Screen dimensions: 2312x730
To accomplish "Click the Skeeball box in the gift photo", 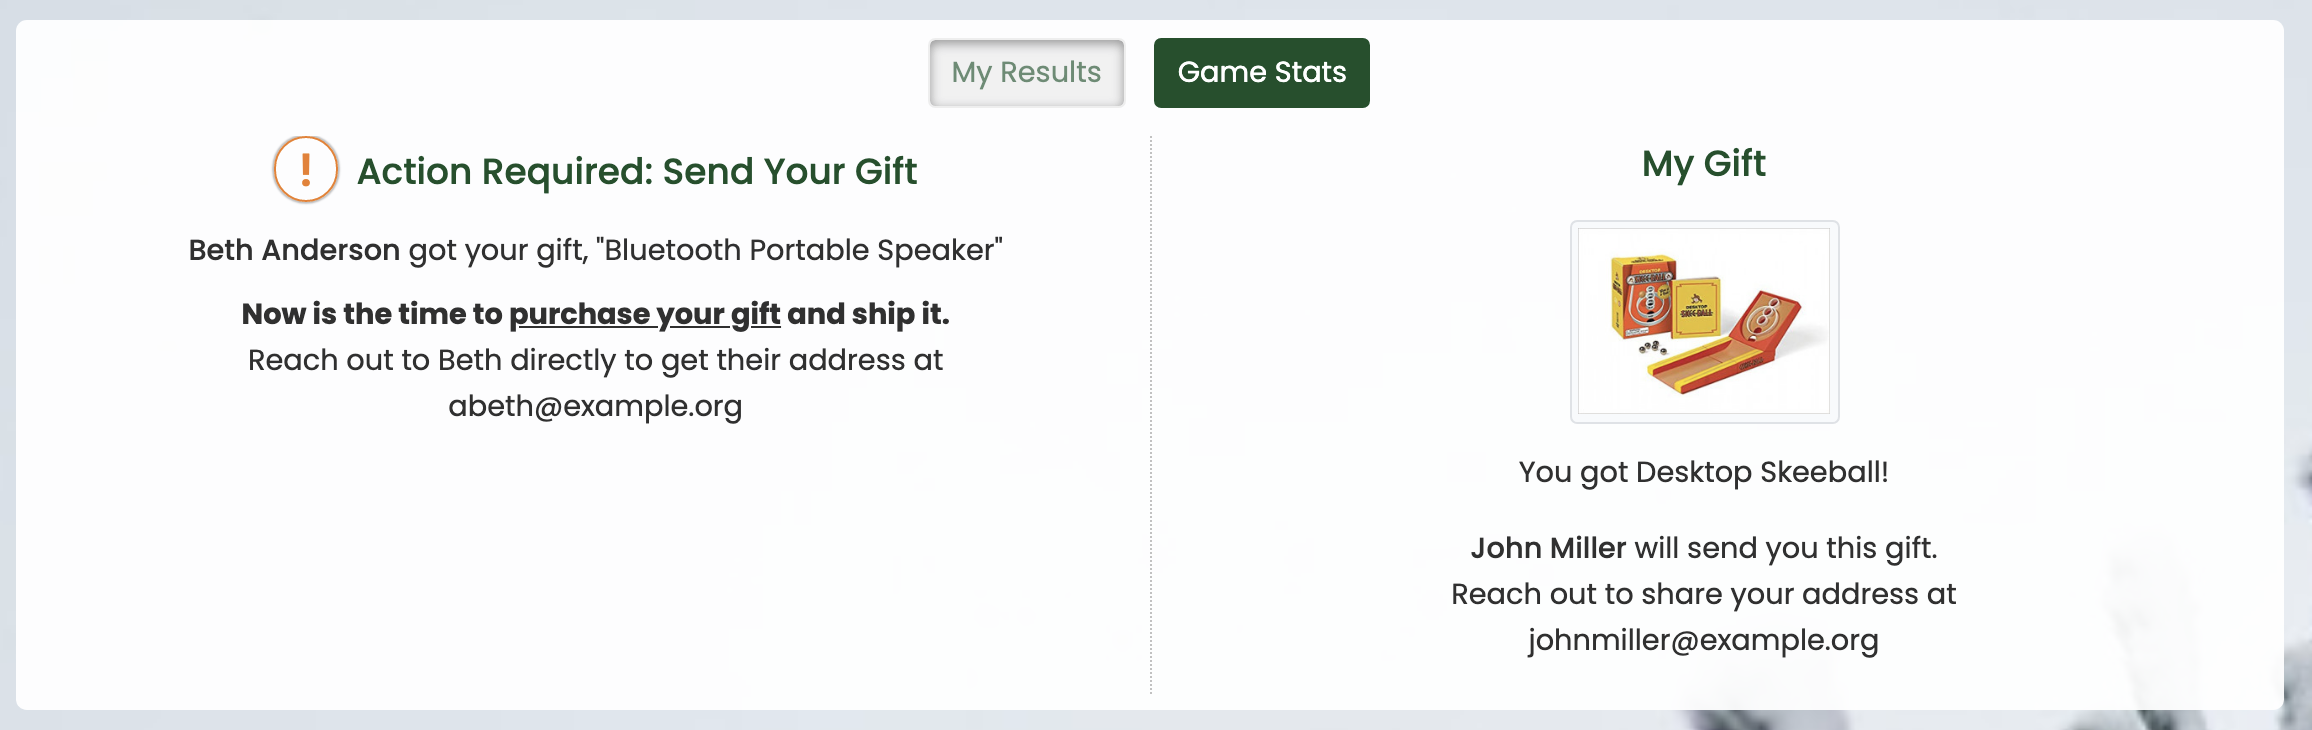I will coord(1643,296).
